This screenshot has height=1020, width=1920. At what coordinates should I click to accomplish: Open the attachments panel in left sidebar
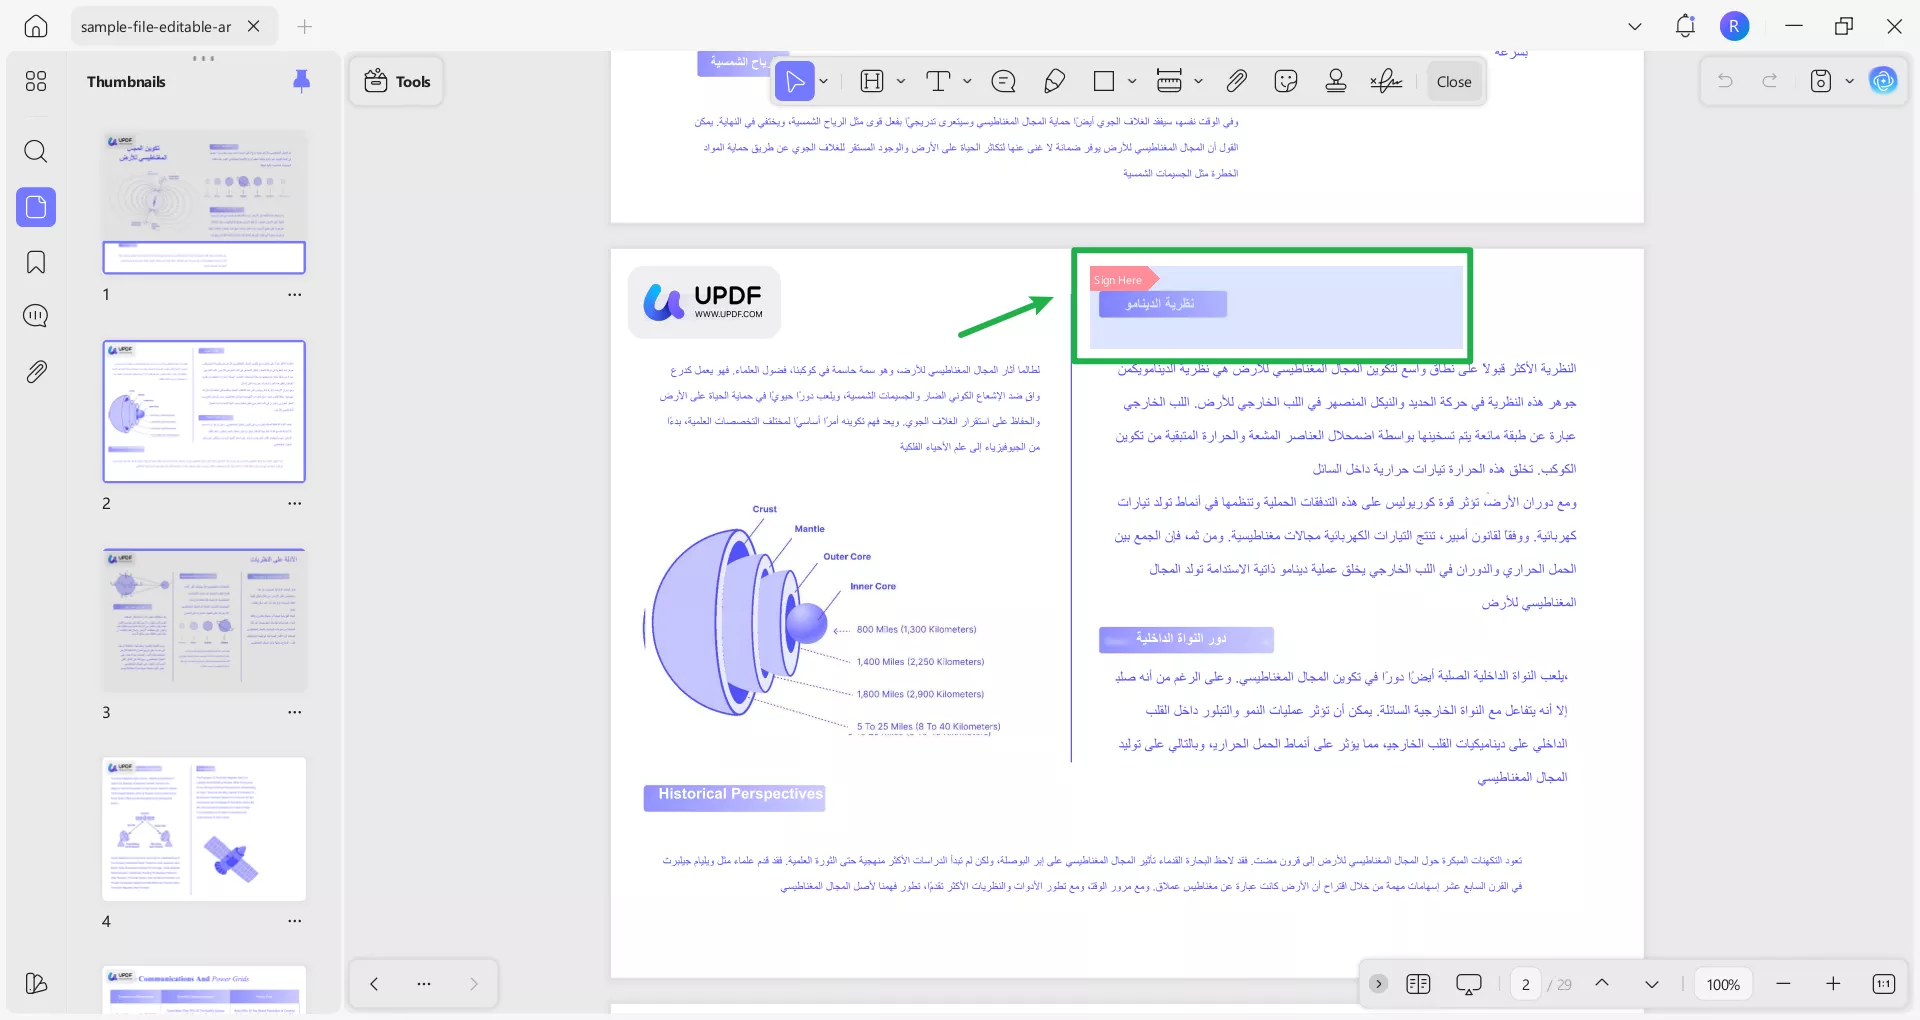[x=36, y=372]
